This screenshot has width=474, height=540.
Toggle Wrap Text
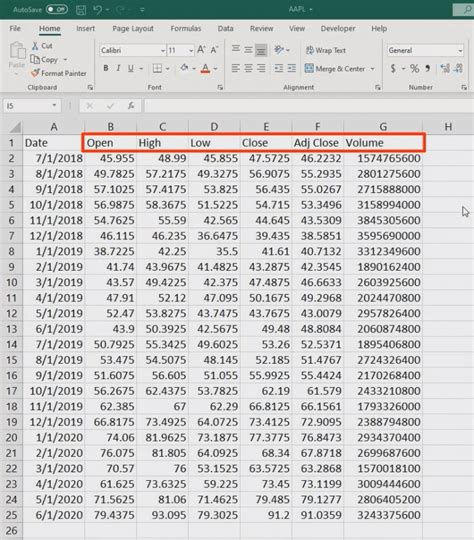point(326,51)
